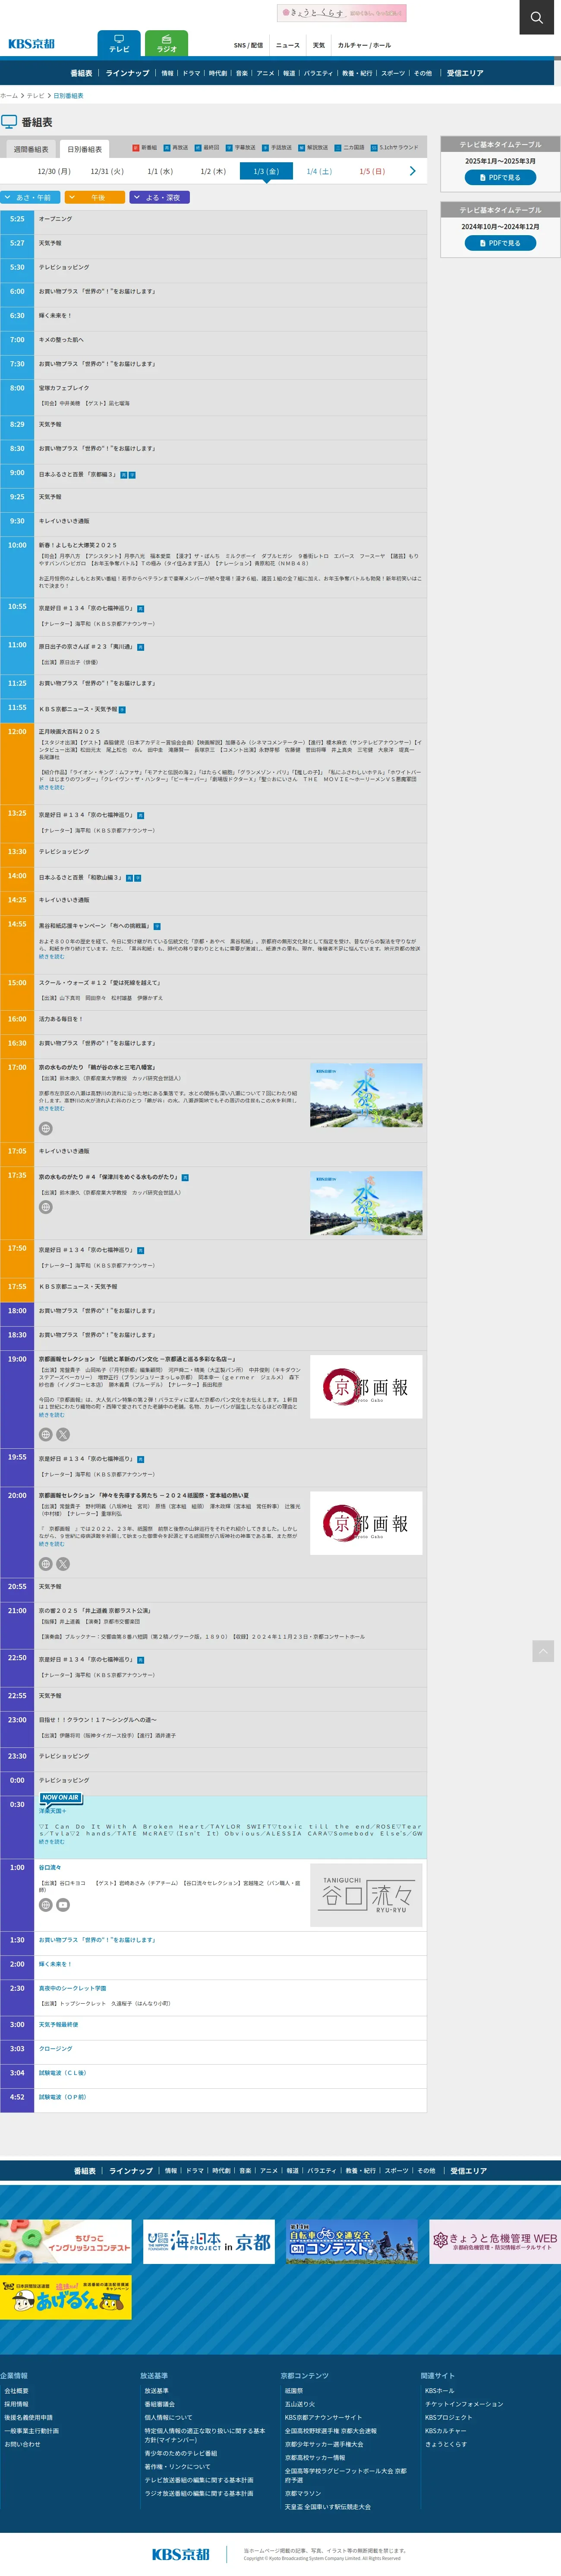This screenshot has height=2576, width=561.
Task: Open 20:00 京都画報 logo thumbnail
Action: (x=366, y=1523)
